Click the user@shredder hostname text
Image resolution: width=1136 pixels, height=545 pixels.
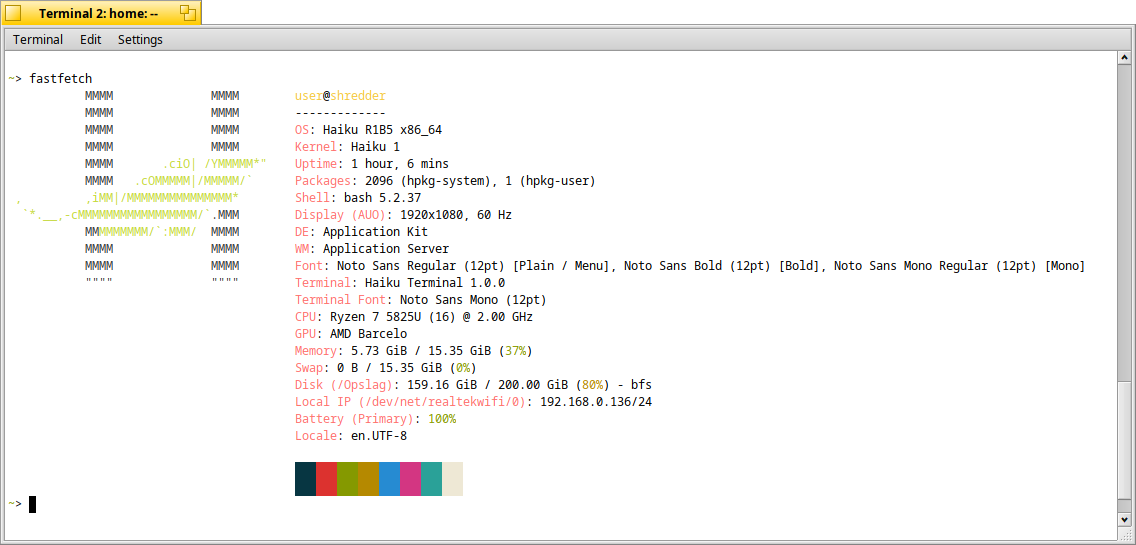340,96
